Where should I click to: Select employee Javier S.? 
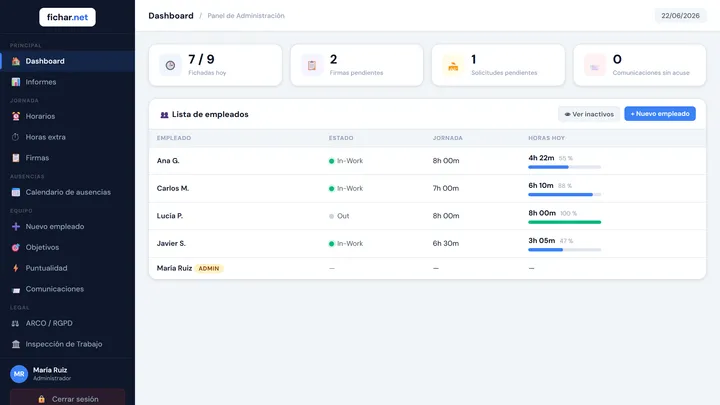point(171,243)
